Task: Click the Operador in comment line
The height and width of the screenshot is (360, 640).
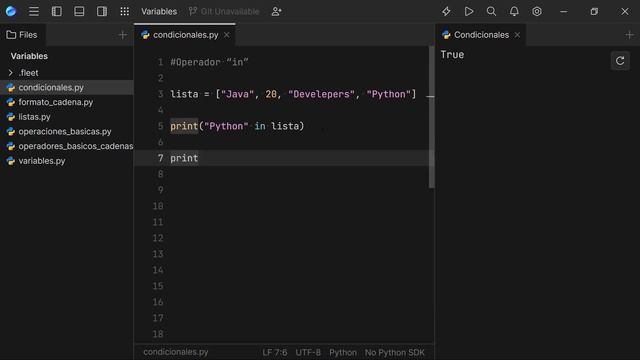Action: [209, 62]
